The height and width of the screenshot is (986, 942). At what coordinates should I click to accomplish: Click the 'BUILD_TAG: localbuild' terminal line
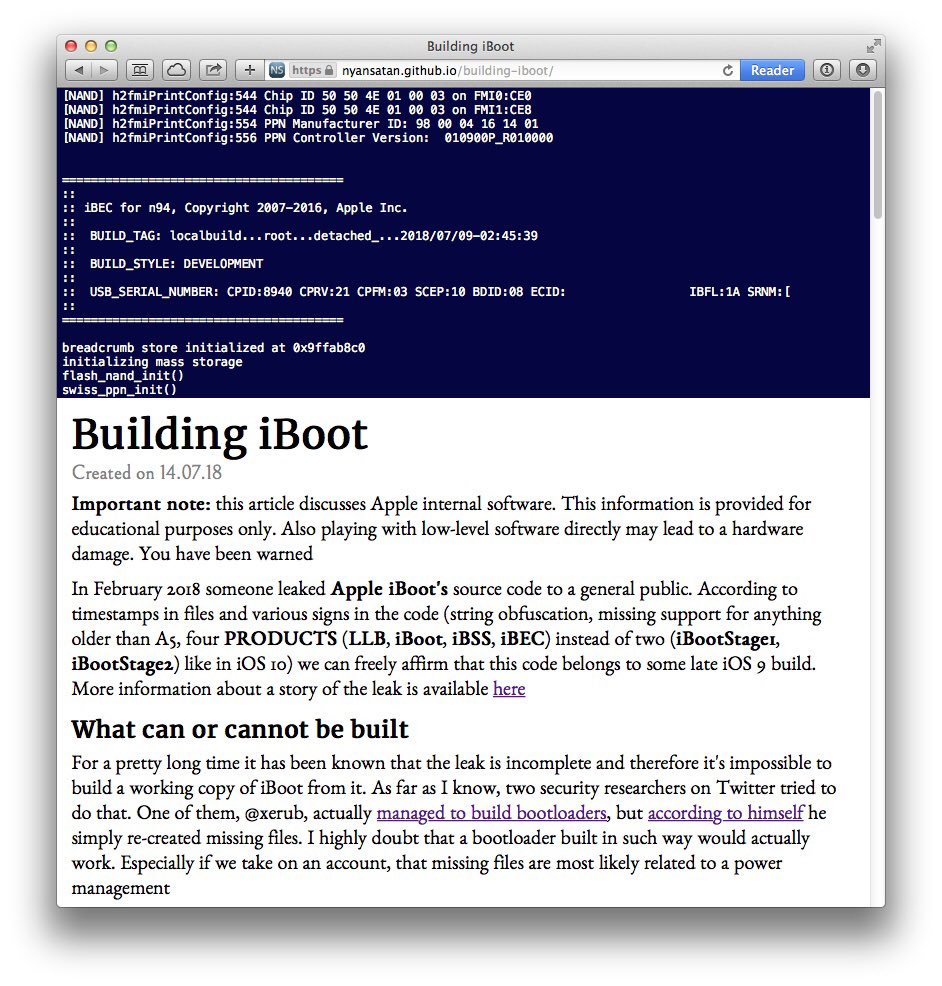[314, 236]
